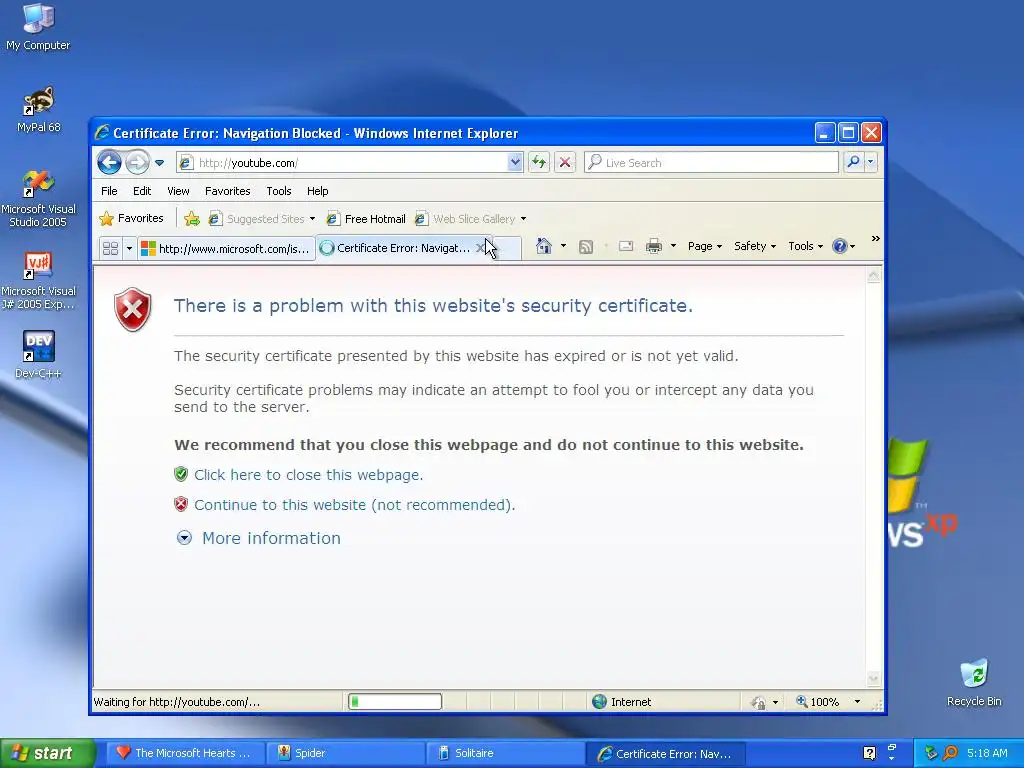This screenshot has height=768, width=1024.
Task: Open the Start menu
Action: [48, 753]
